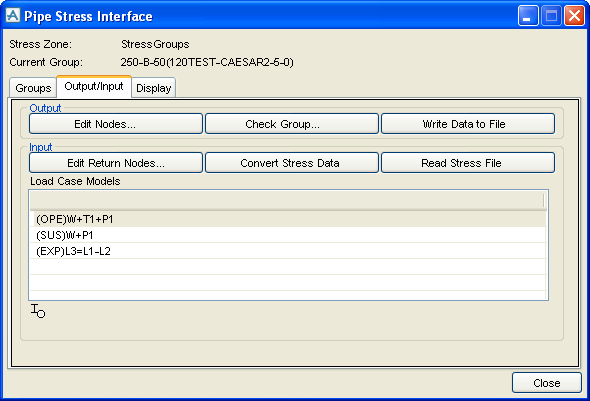The image size is (590, 401).
Task: Click the first empty row in list
Action: (x=288, y=267)
